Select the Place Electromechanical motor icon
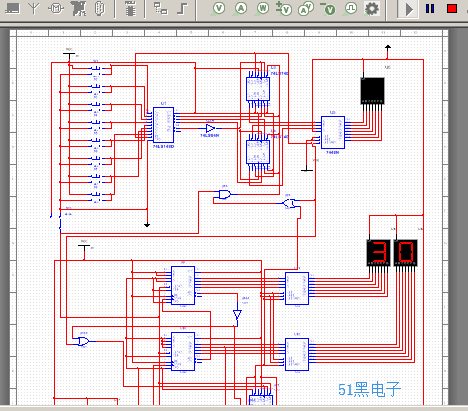Screen dimensions: 468x411 pos(56,9)
